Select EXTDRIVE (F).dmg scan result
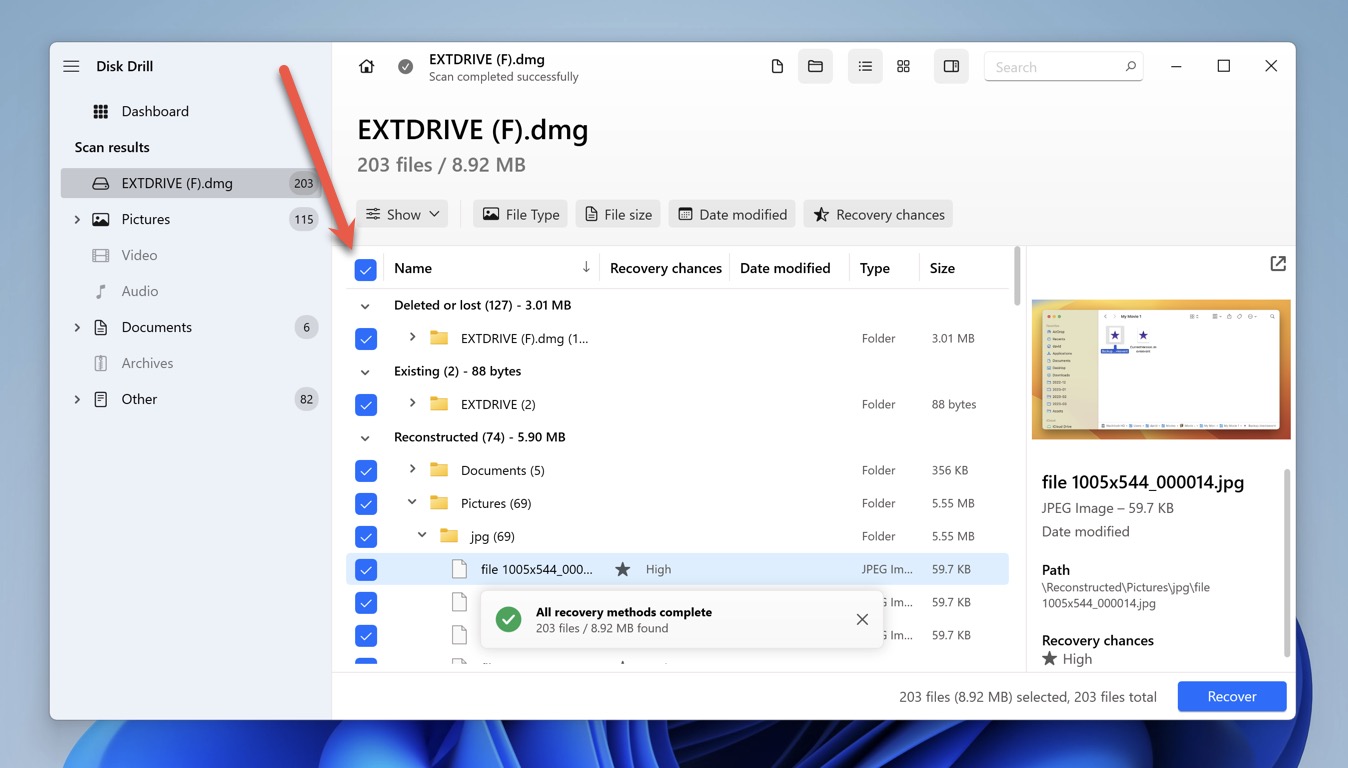This screenshot has width=1348, height=768. [x=190, y=183]
